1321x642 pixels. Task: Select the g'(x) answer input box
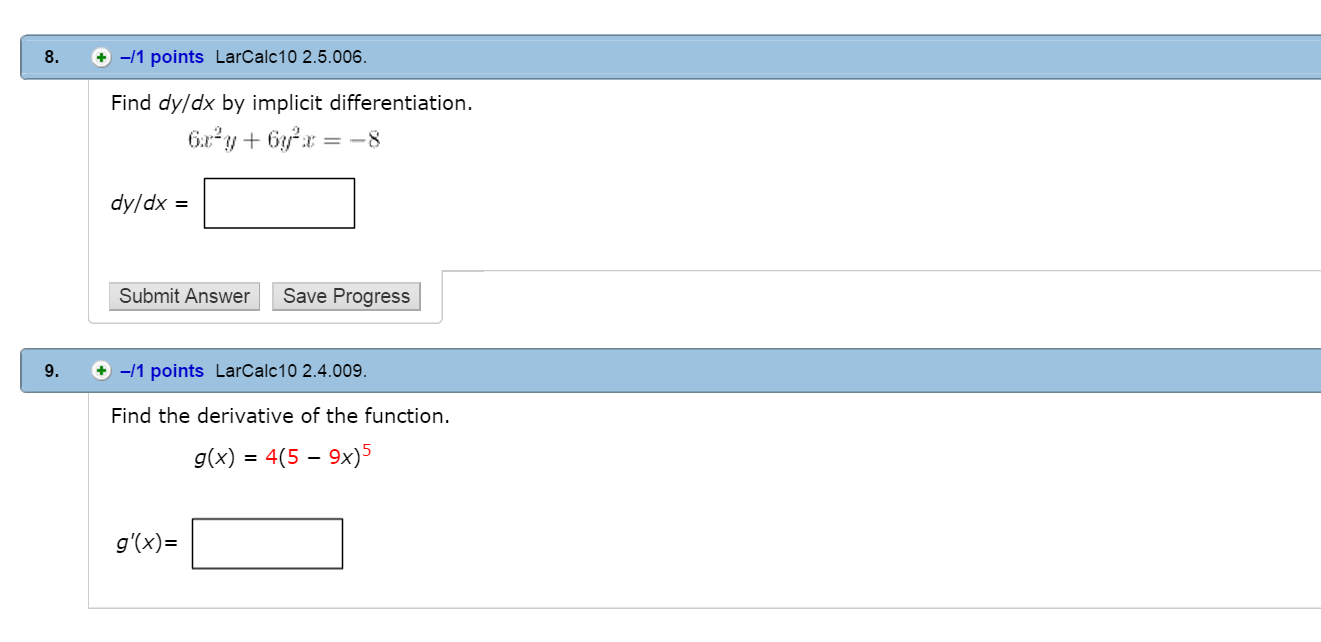coord(267,543)
